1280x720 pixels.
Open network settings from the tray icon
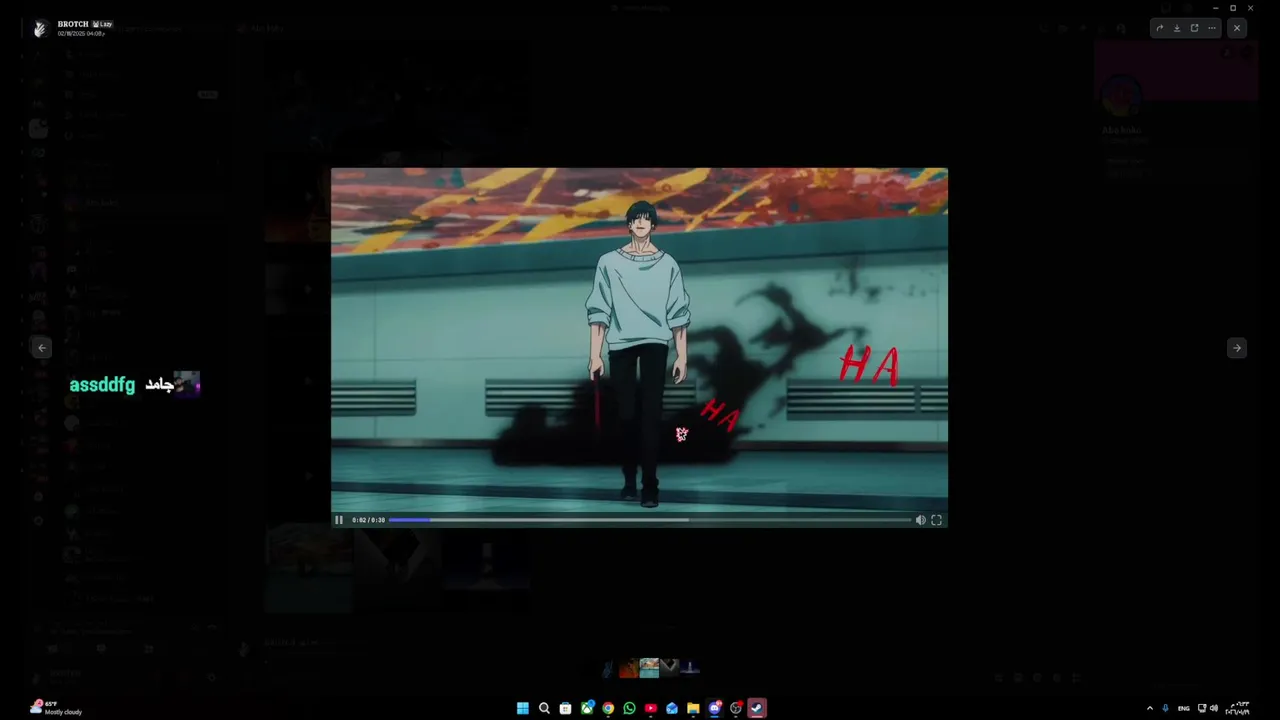[1202, 708]
